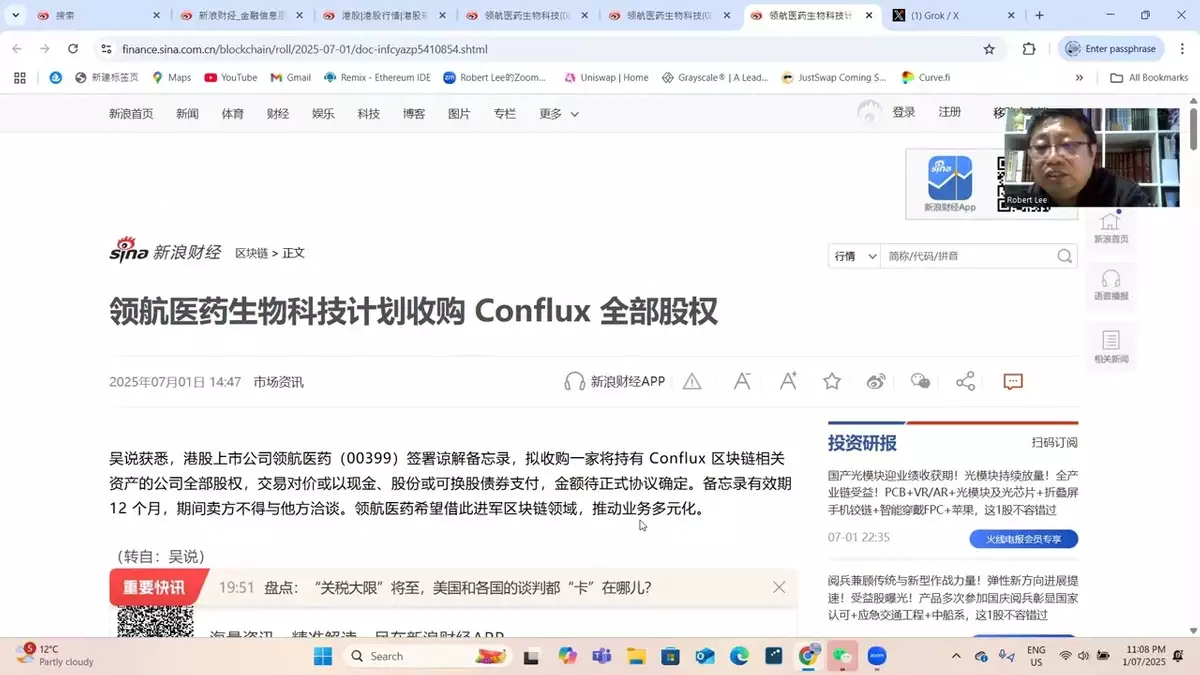Open a new Chrome tab
The image size is (1200, 675).
pyautogui.click(x=1040, y=15)
